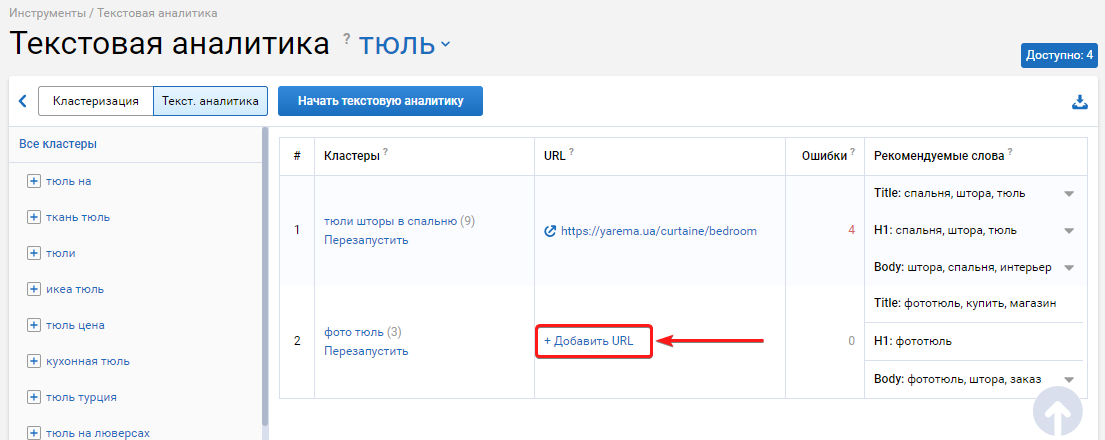Expand the 'тюль на' cluster plus icon

[x=33, y=181]
